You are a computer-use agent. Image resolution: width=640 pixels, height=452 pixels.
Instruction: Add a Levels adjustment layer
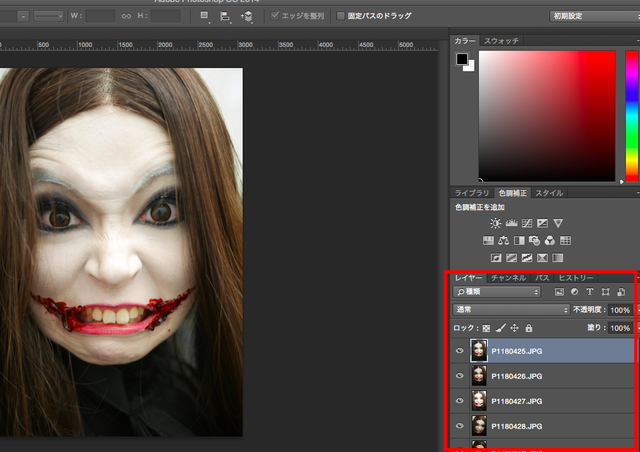click(x=511, y=223)
